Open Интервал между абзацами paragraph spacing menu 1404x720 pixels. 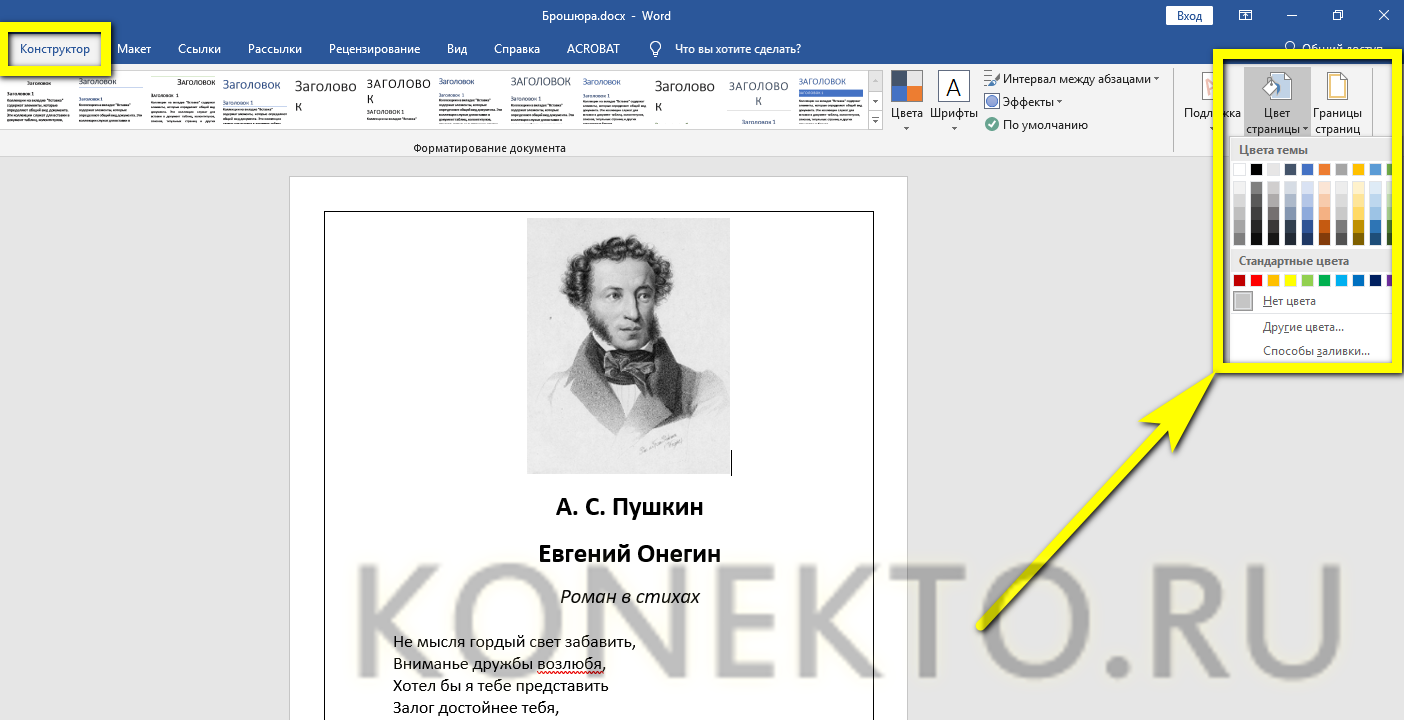click(1072, 78)
